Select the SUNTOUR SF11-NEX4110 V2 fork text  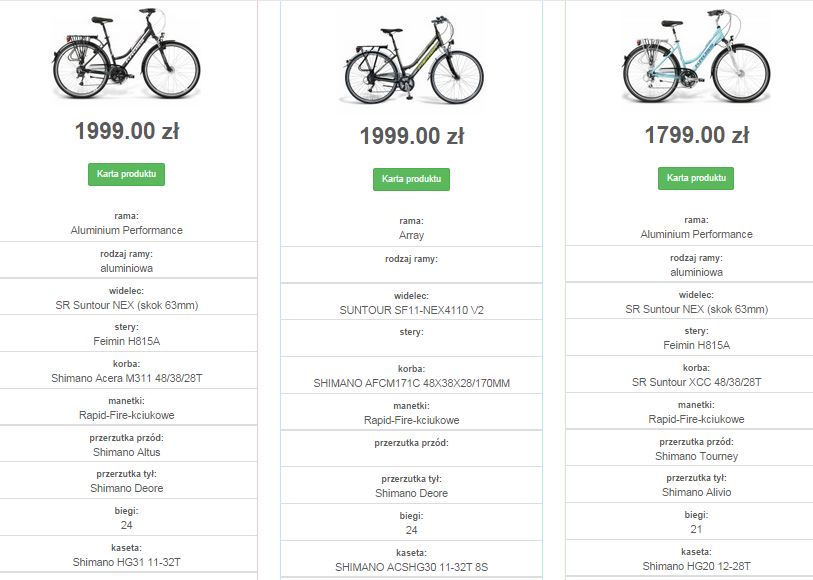pos(411,310)
